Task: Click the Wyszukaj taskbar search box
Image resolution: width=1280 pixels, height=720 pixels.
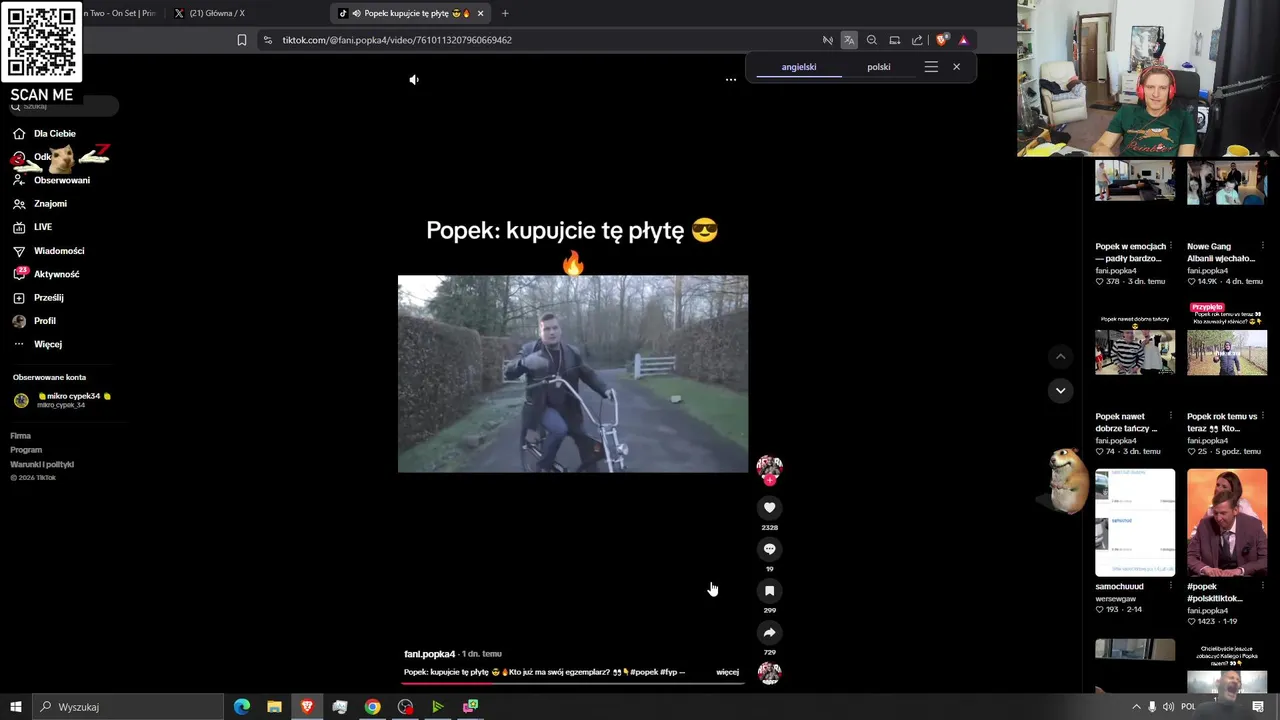Action: coord(128,707)
